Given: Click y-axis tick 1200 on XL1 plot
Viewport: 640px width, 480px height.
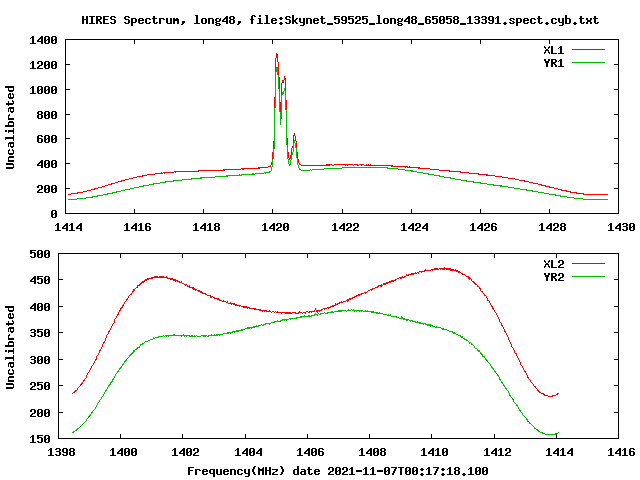Looking at the screenshot, I should pyautogui.click(x=43, y=65).
